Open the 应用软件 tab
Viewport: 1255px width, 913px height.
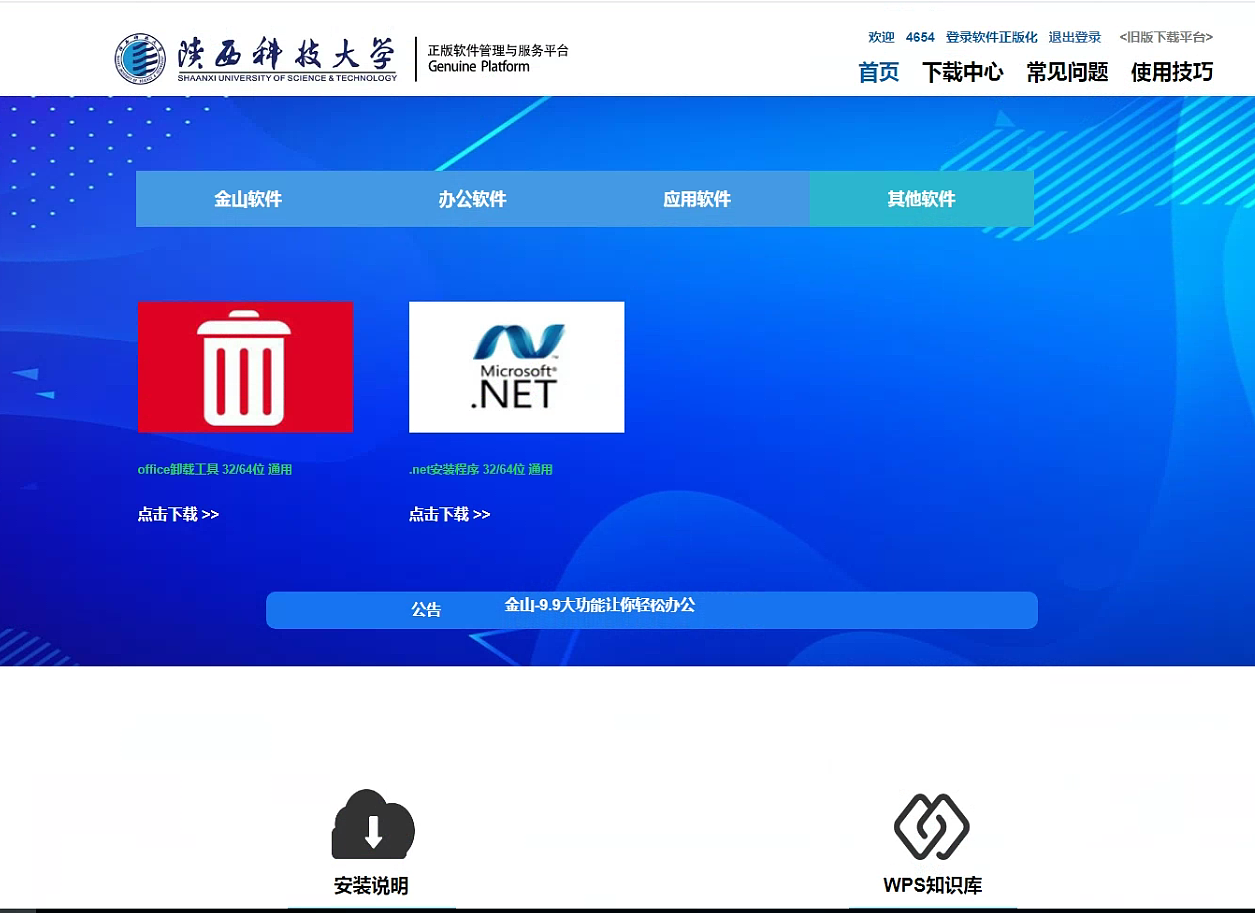(x=697, y=199)
